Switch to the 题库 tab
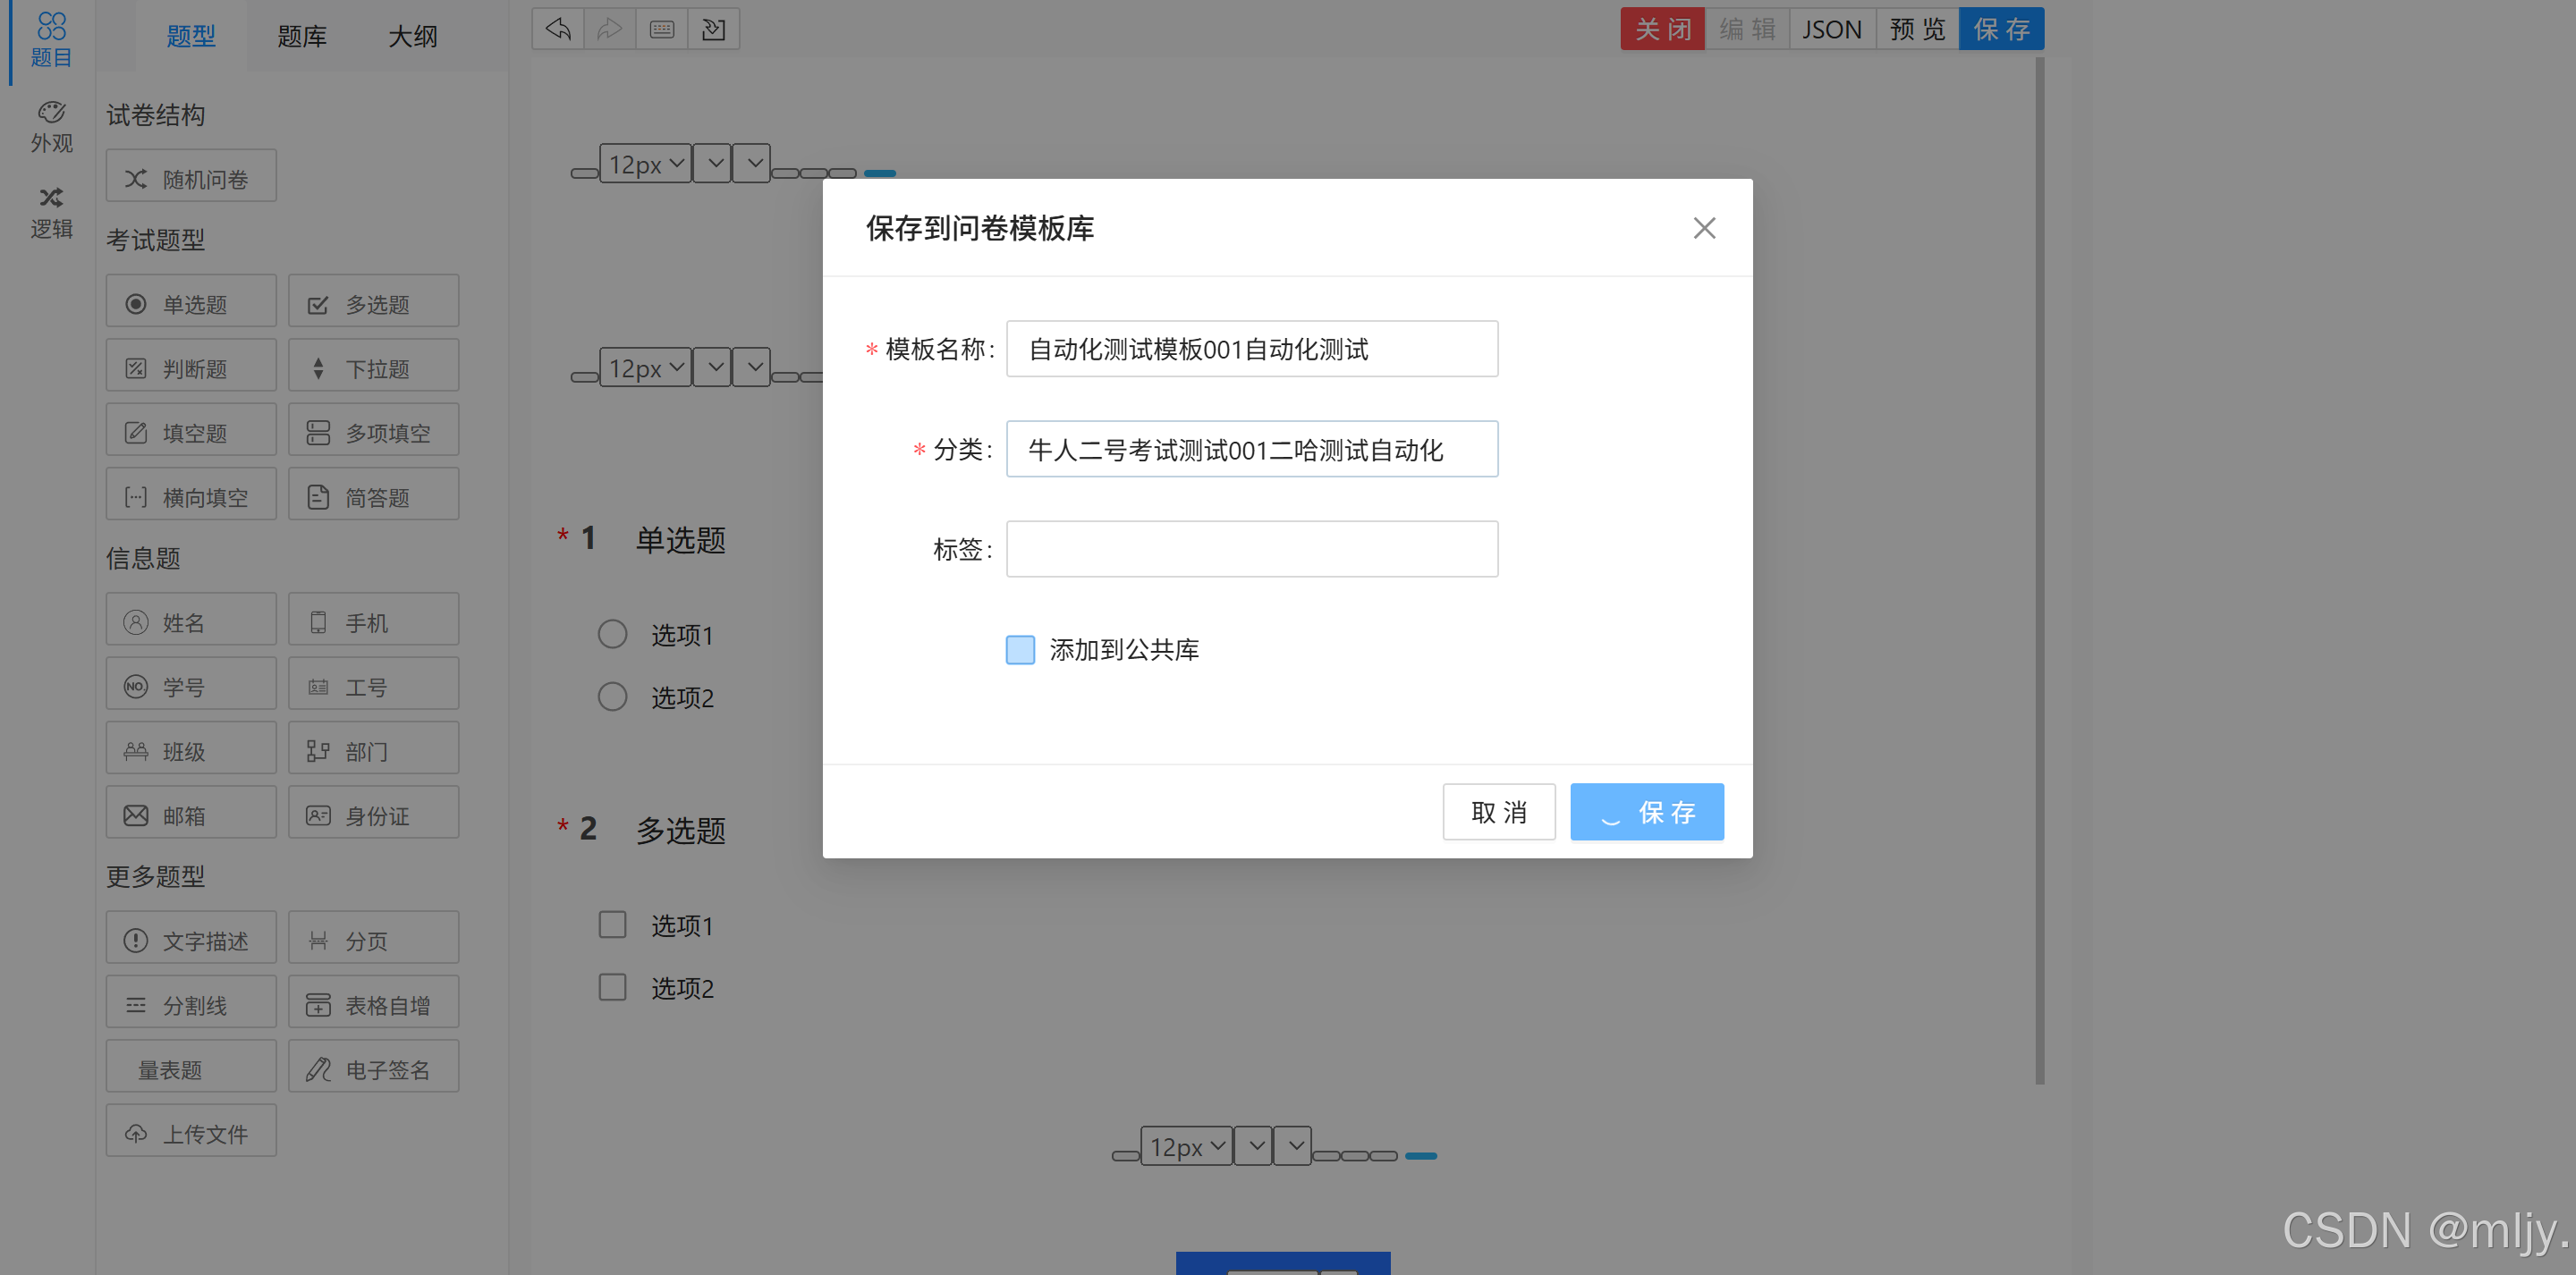 [302, 37]
